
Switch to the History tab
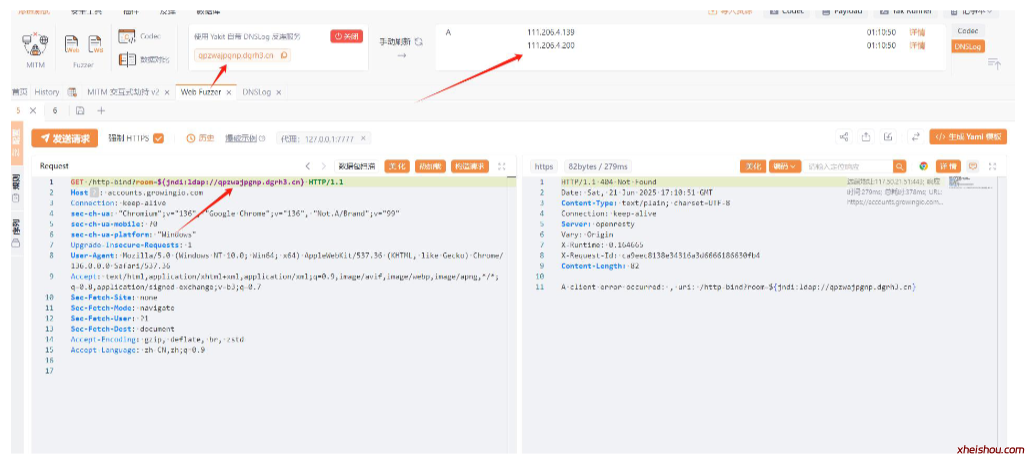(x=47, y=92)
